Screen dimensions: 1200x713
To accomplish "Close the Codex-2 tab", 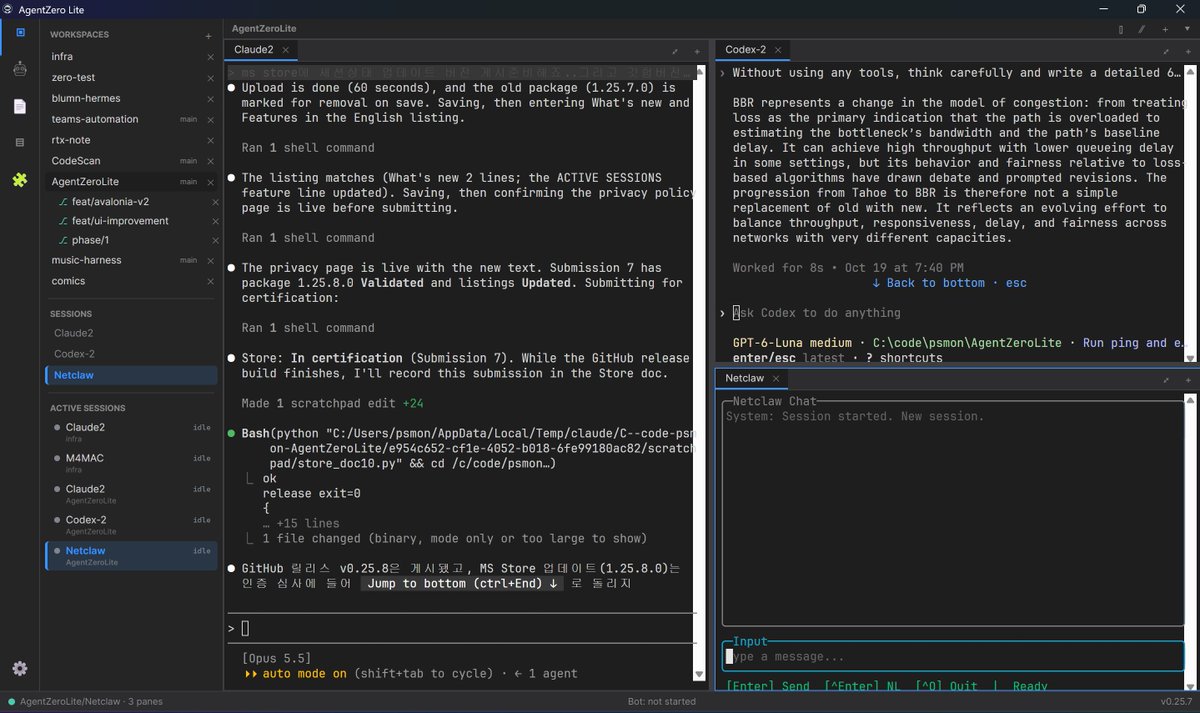I will click(779, 49).
